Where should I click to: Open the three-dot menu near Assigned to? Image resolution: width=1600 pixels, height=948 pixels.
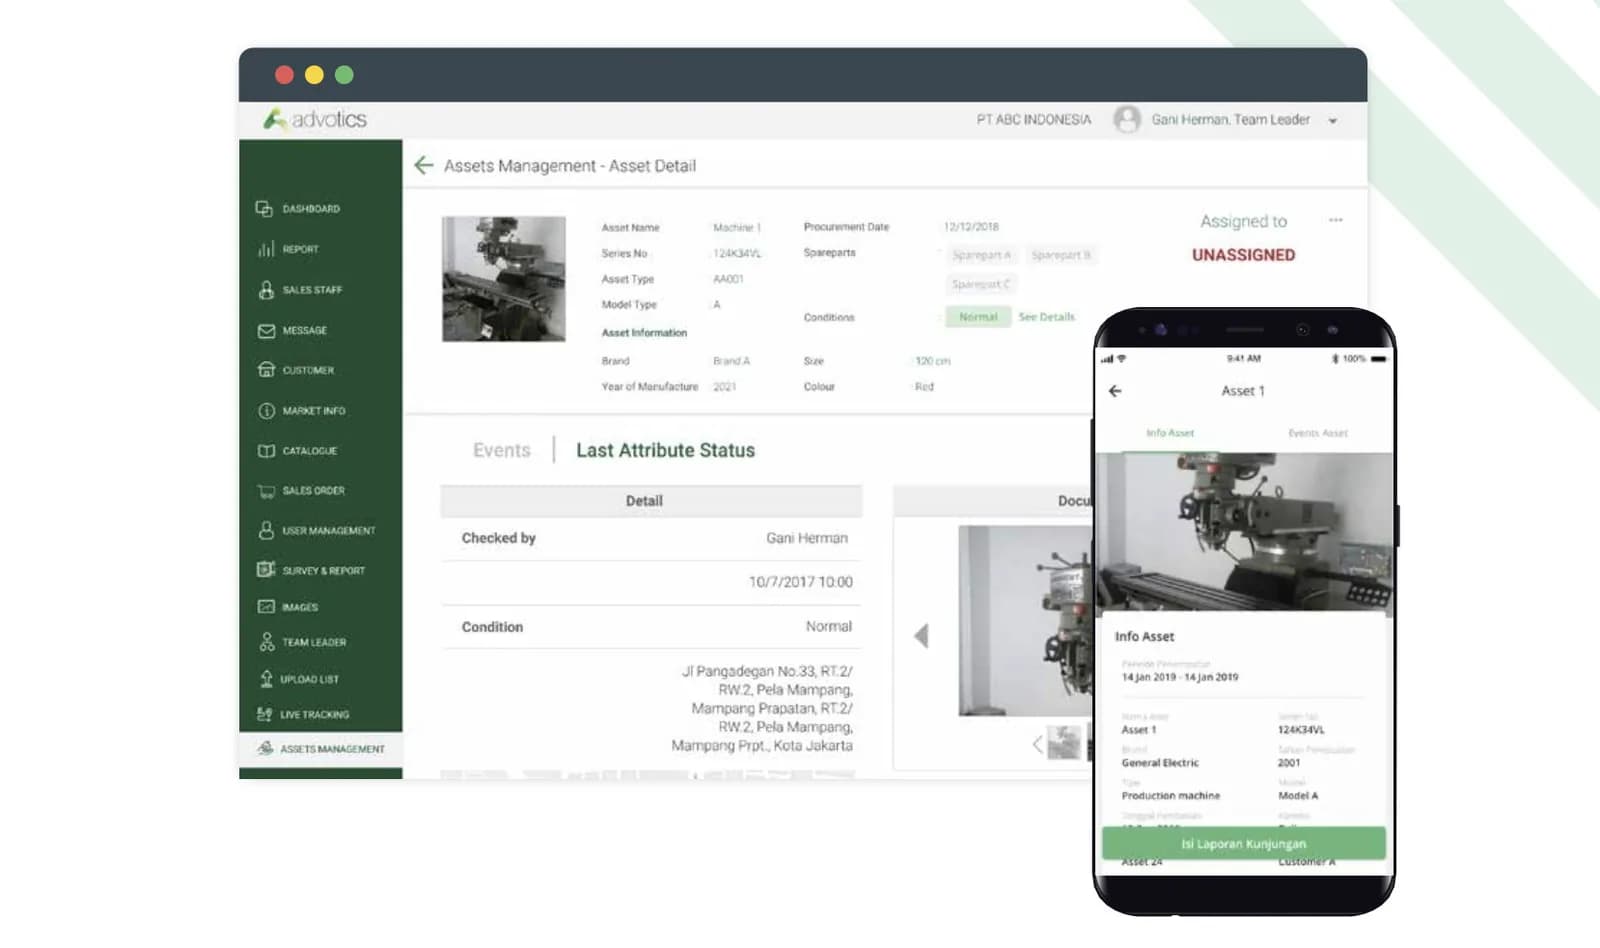1336,220
